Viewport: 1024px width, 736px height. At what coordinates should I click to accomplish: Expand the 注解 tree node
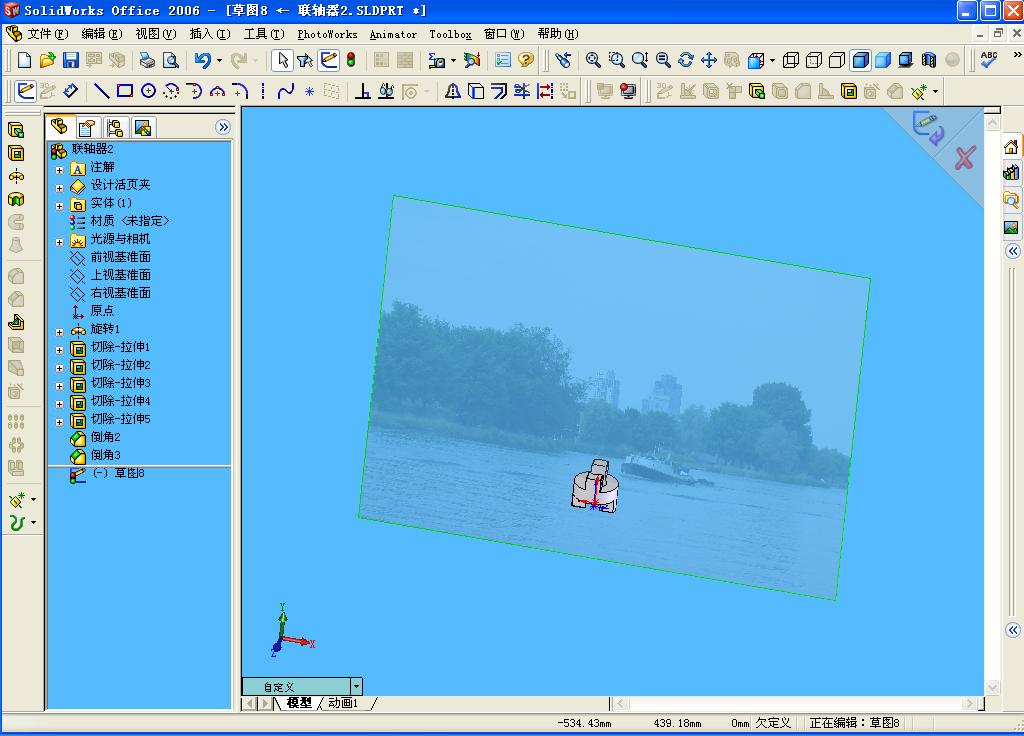pyautogui.click(x=59, y=170)
